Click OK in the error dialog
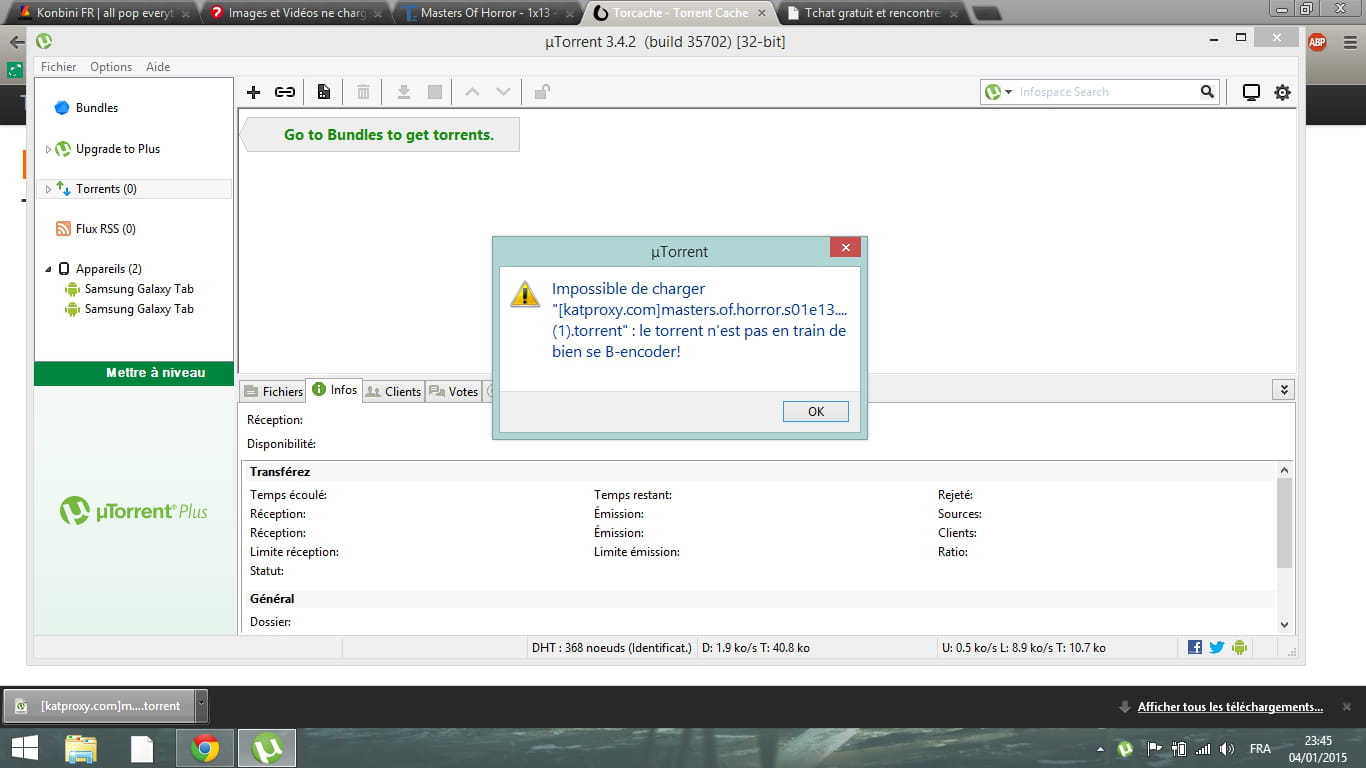The width and height of the screenshot is (1366, 768). (x=816, y=412)
